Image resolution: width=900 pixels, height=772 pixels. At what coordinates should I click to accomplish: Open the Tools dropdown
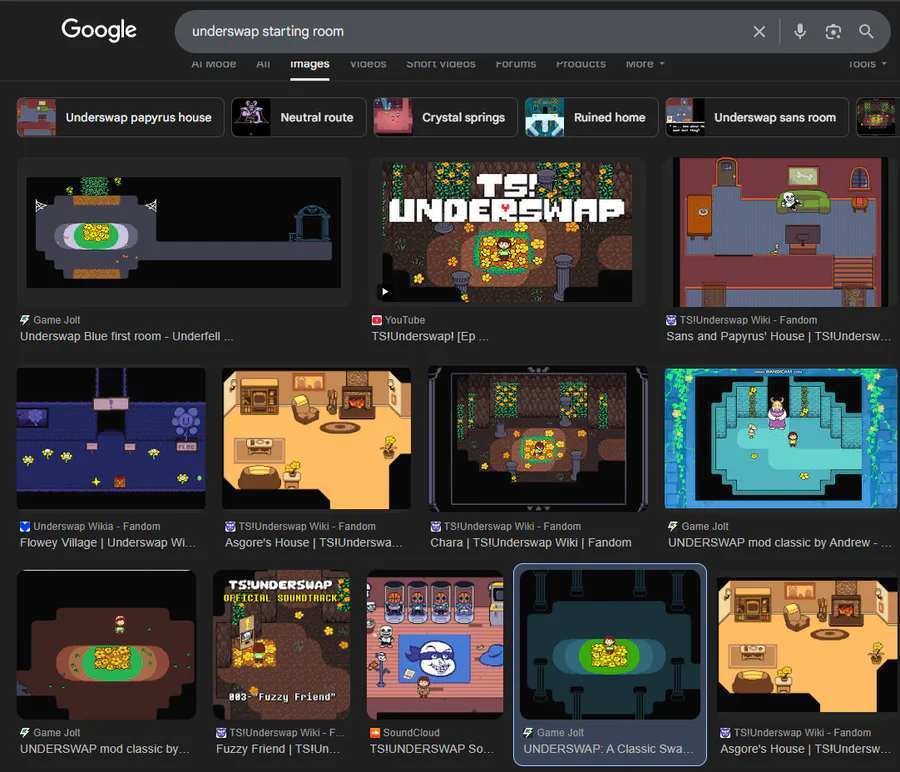pyautogui.click(x=867, y=64)
